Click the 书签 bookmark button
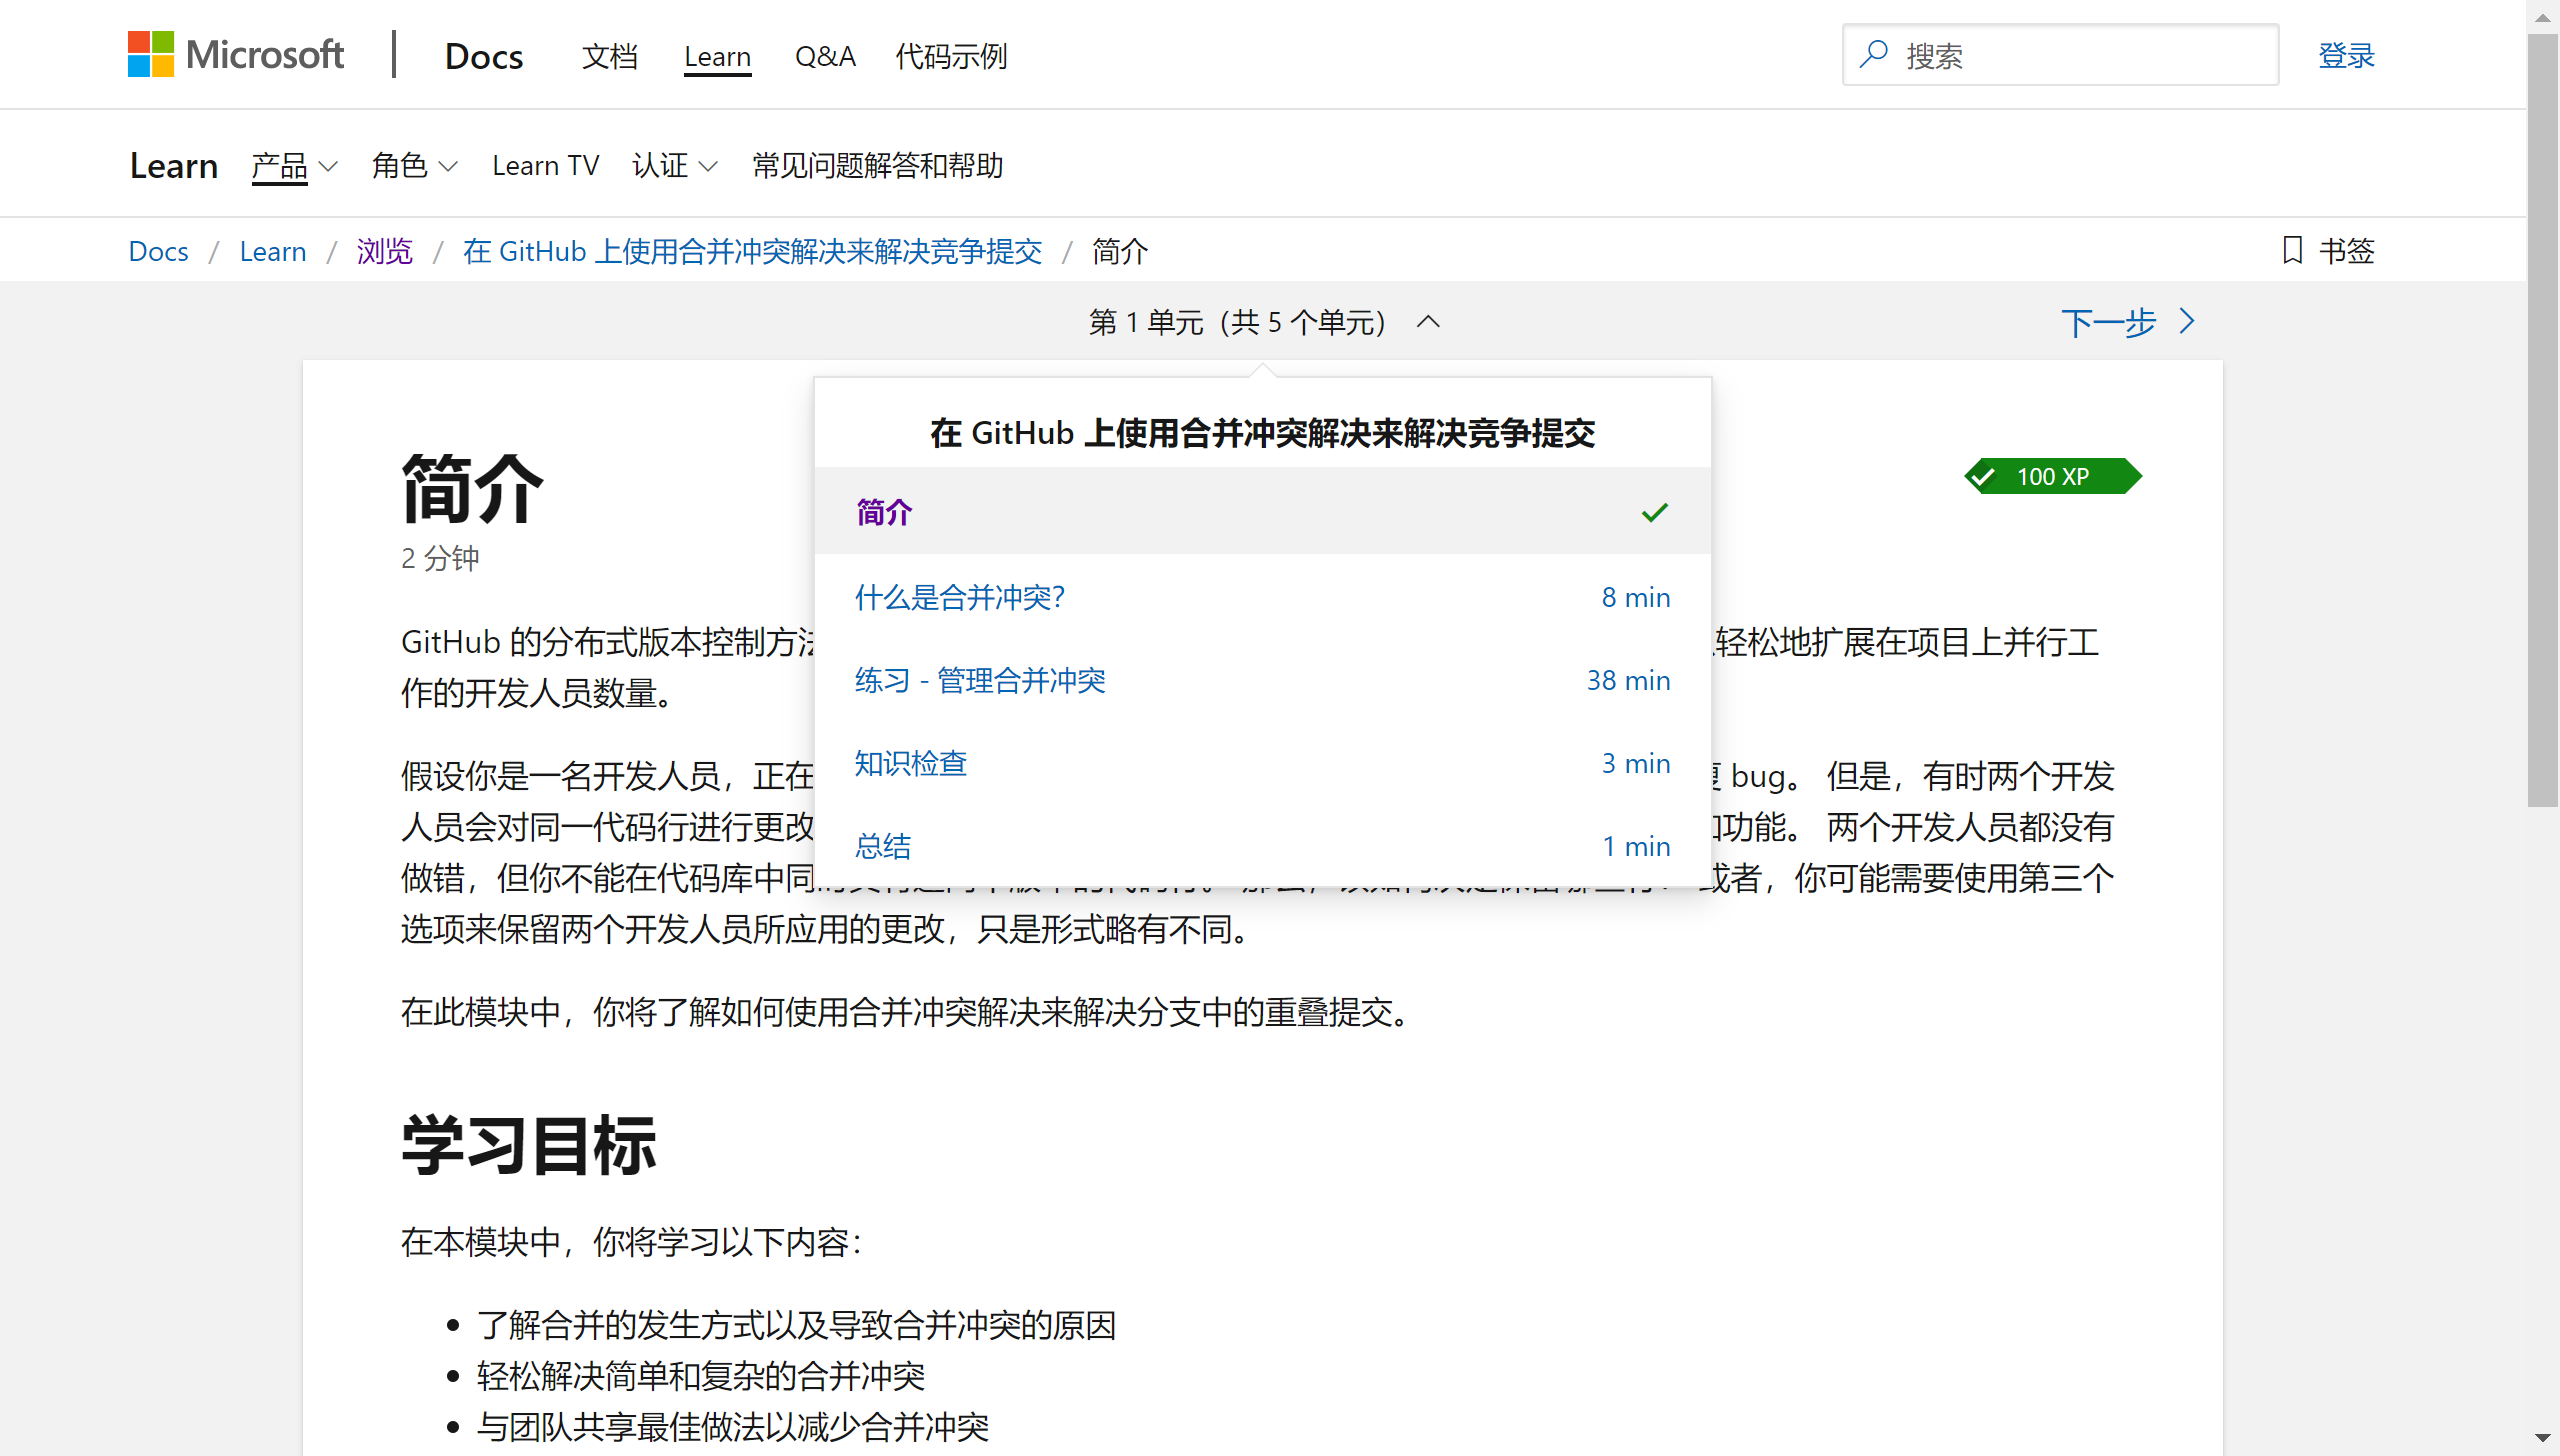Viewport: 2560px width, 1456px height. tap(2328, 250)
